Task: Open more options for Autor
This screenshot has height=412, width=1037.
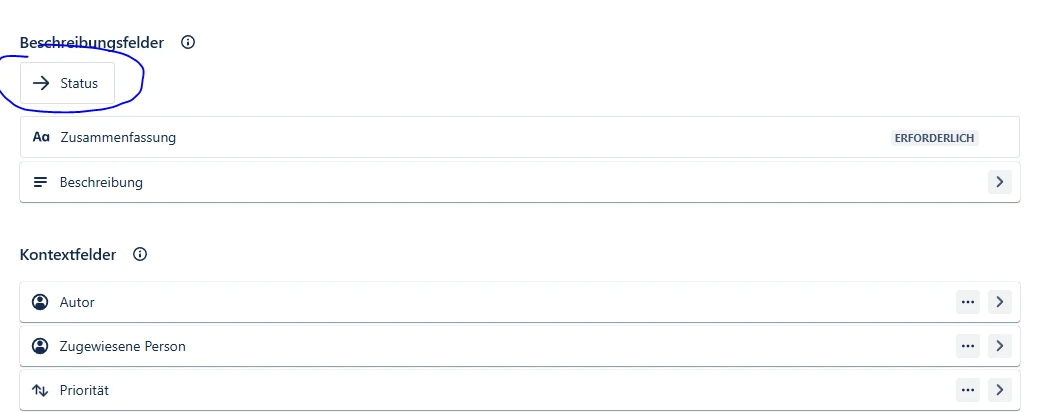Action: pos(968,302)
